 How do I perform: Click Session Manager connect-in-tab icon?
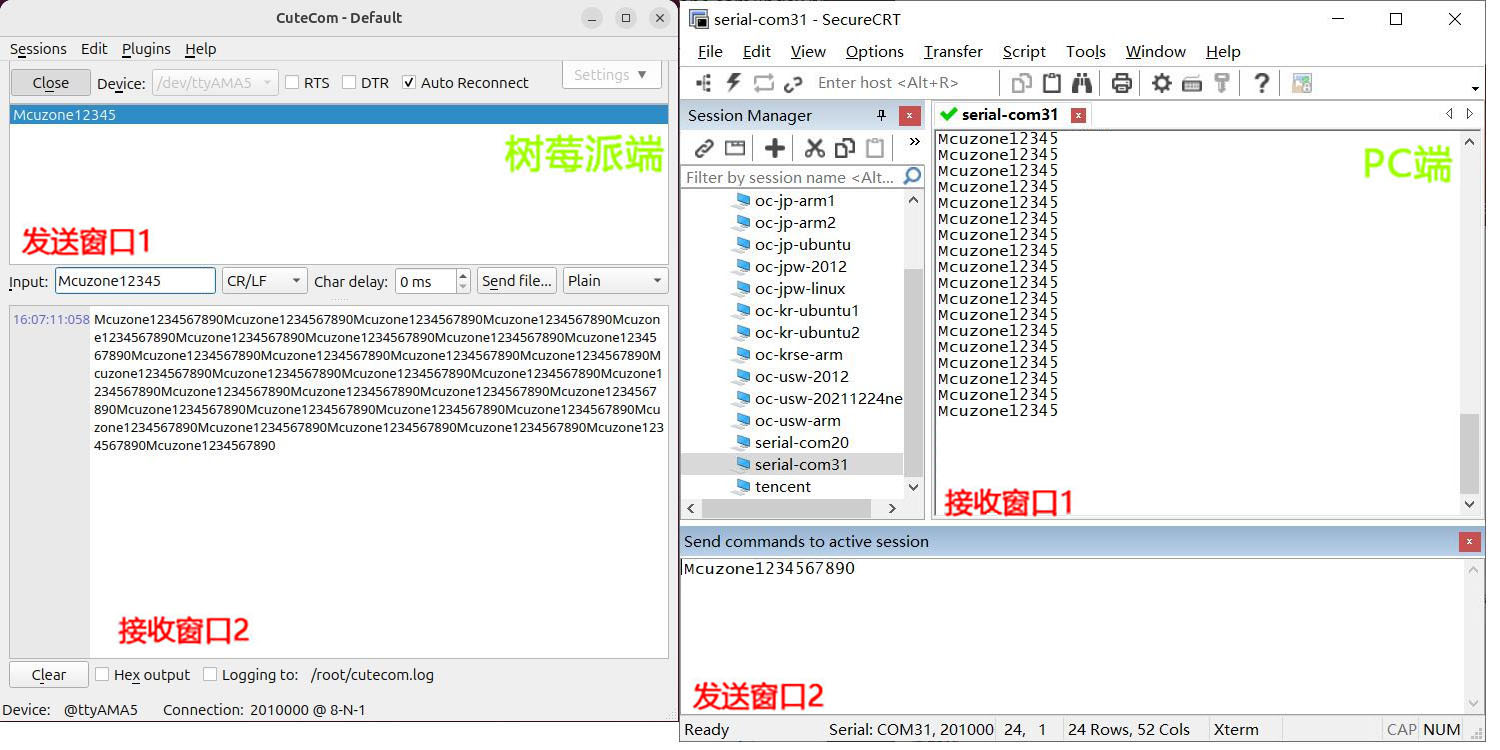pos(735,149)
